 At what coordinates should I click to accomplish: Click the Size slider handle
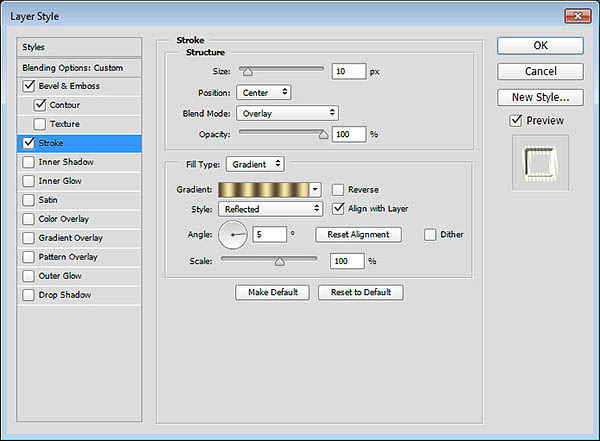[x=248, y=72]
